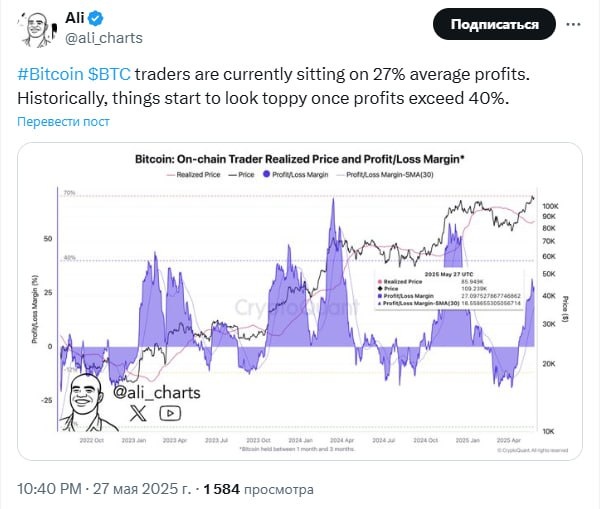Screen dimensions: 600x509
Task: Open the $BTC cashtag link
Action: point(109,77)
